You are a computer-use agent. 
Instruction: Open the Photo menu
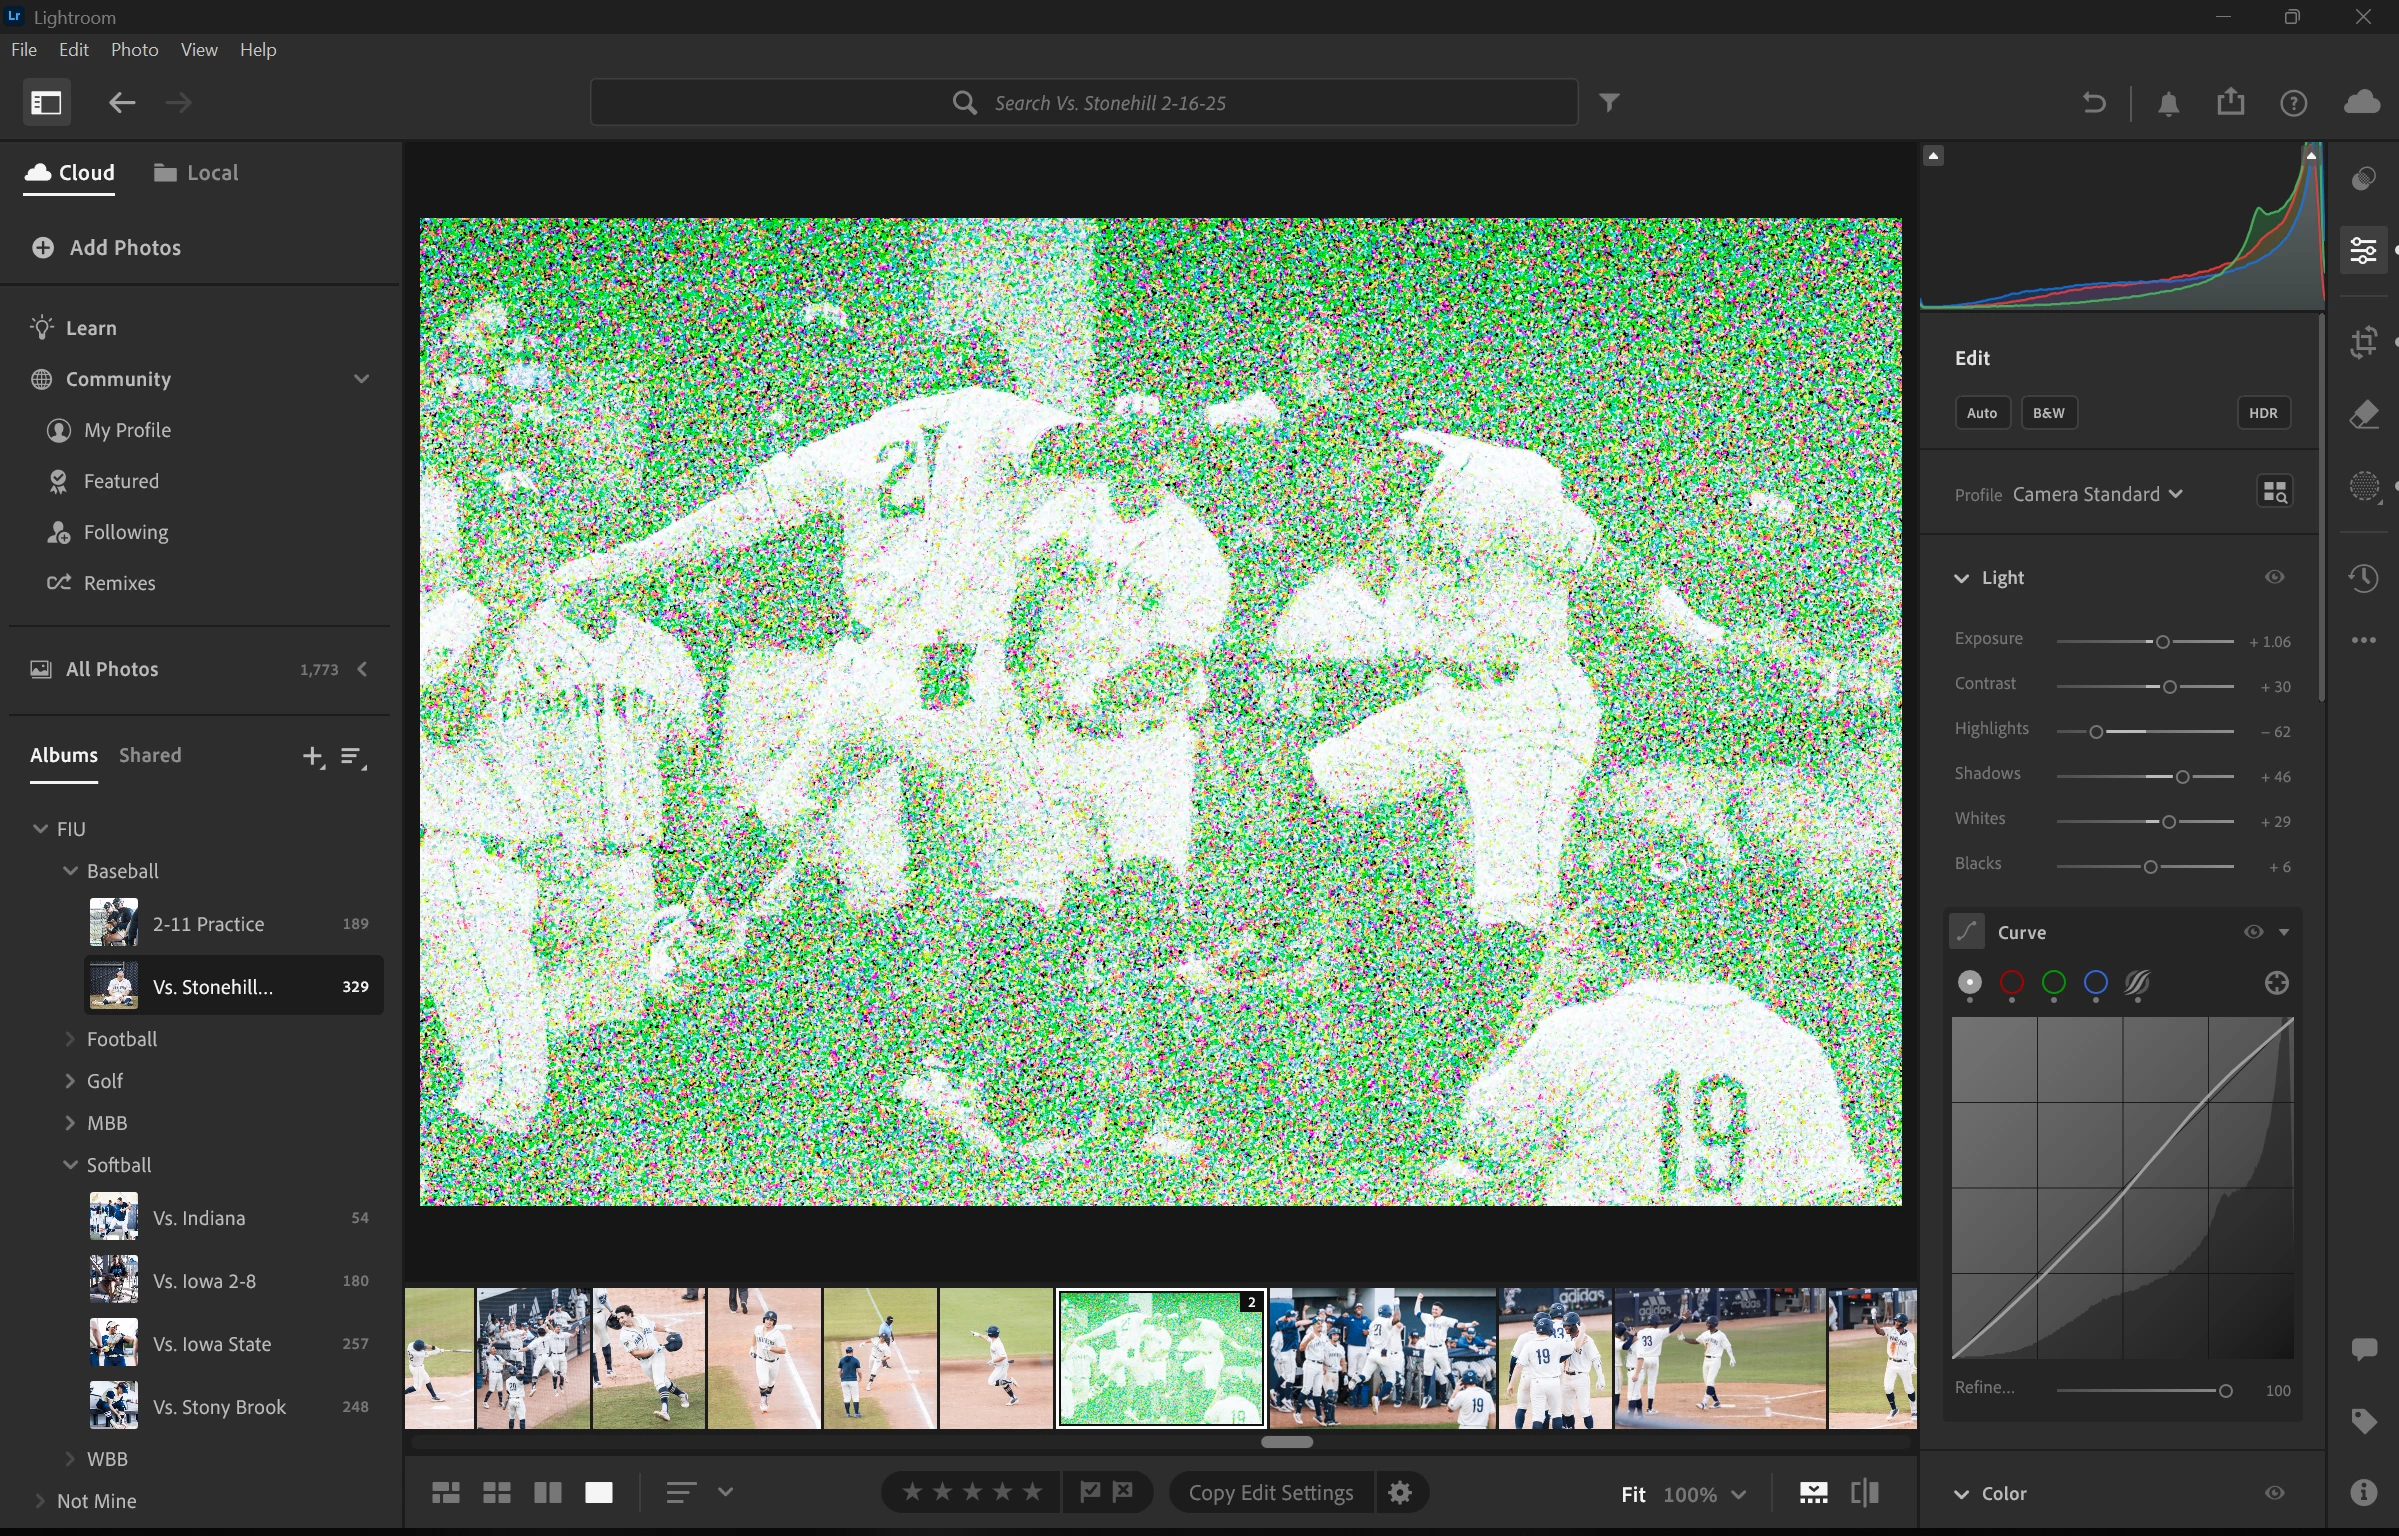(134, 50)
